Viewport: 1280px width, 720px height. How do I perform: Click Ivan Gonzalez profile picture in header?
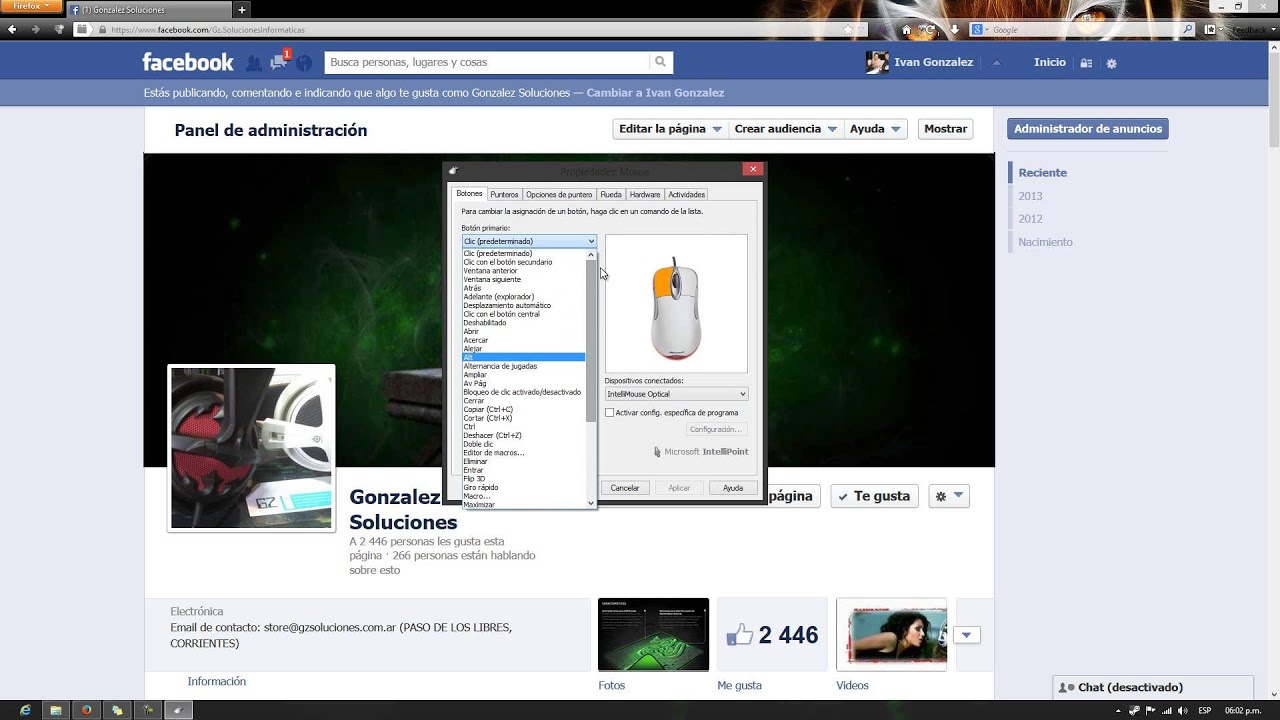coord(877,62)
